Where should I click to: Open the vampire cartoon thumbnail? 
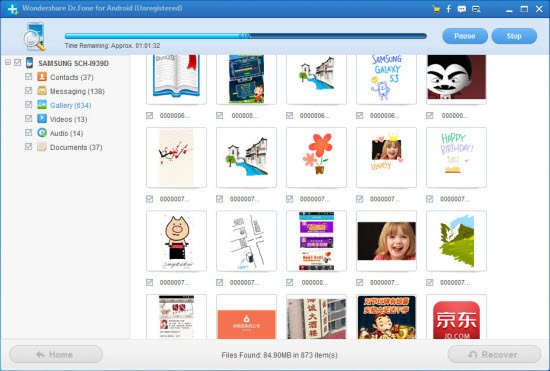(x=456, y=79)
